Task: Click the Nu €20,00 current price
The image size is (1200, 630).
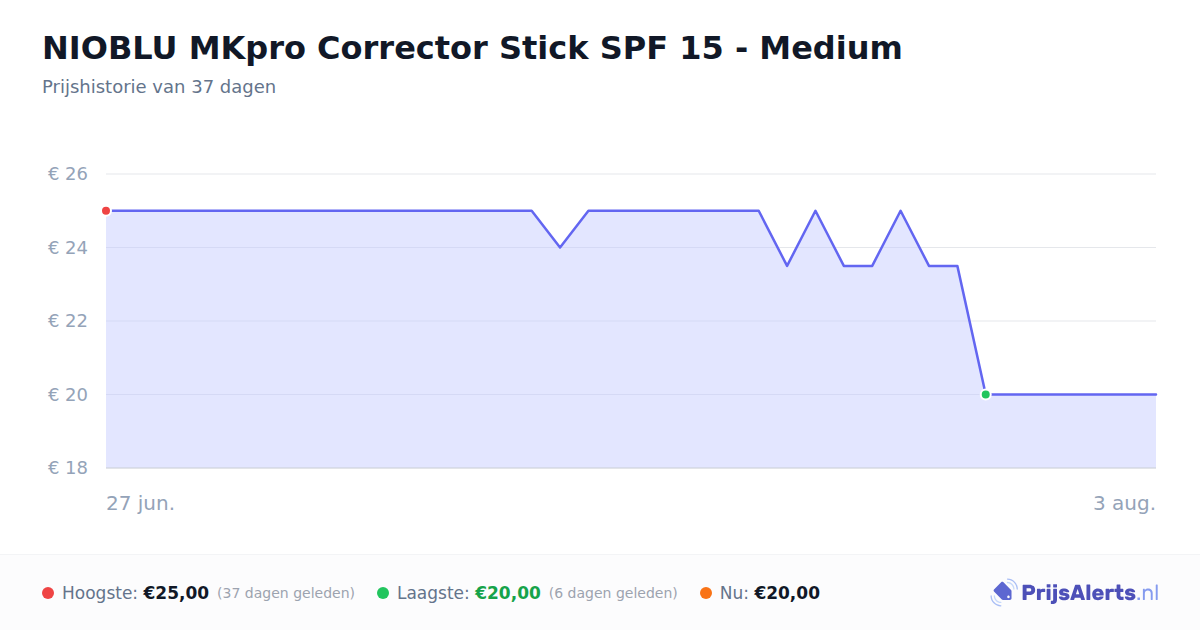Action: [787, 593]
